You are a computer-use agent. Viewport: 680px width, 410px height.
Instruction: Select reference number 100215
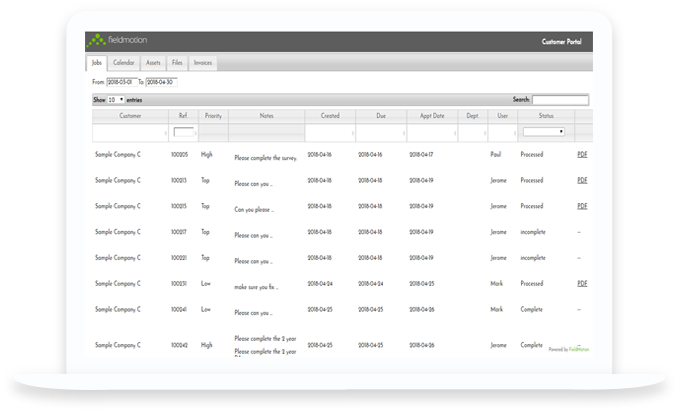[179, 206]
